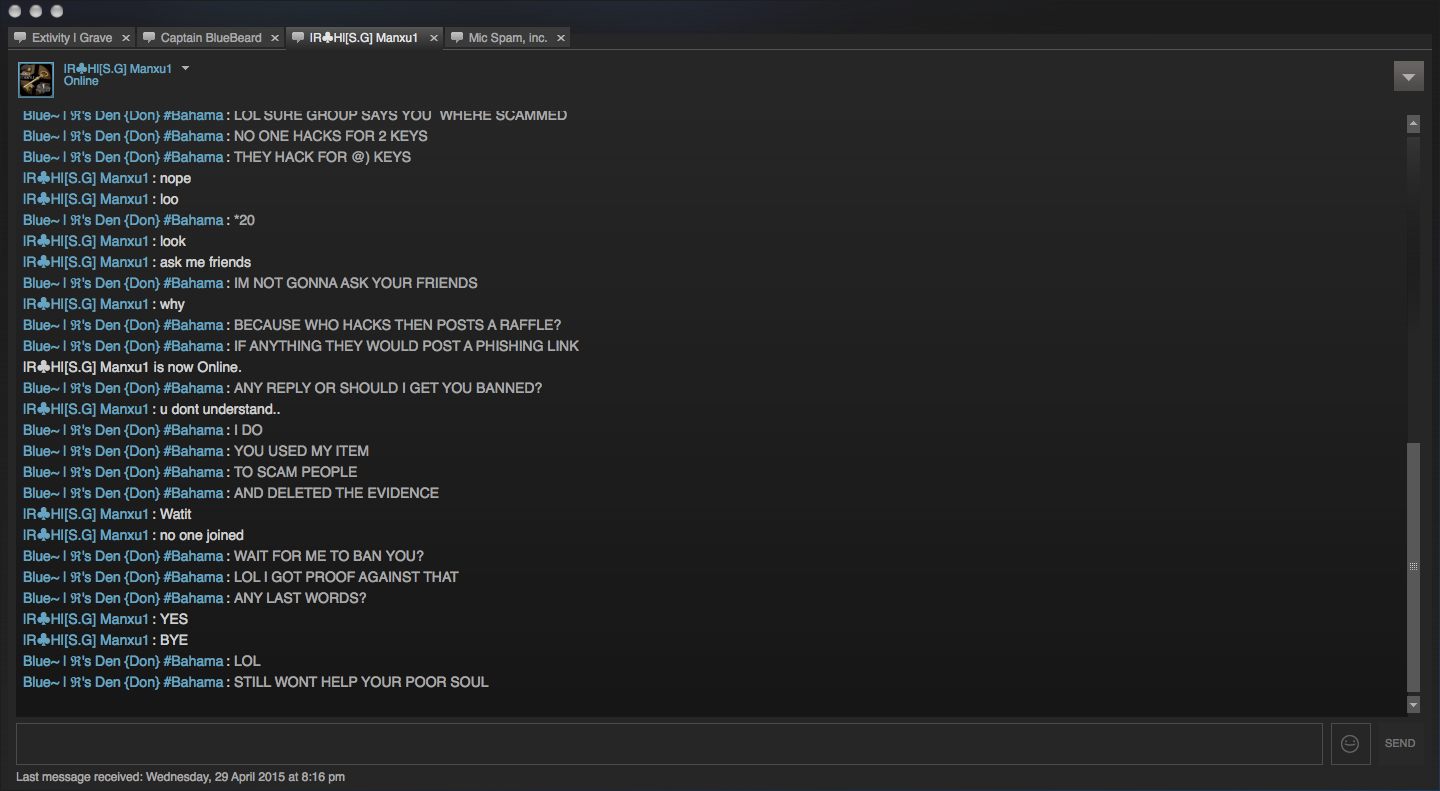
Task: Close the Mic Spam, inc. tab
Action: [561, 38]
